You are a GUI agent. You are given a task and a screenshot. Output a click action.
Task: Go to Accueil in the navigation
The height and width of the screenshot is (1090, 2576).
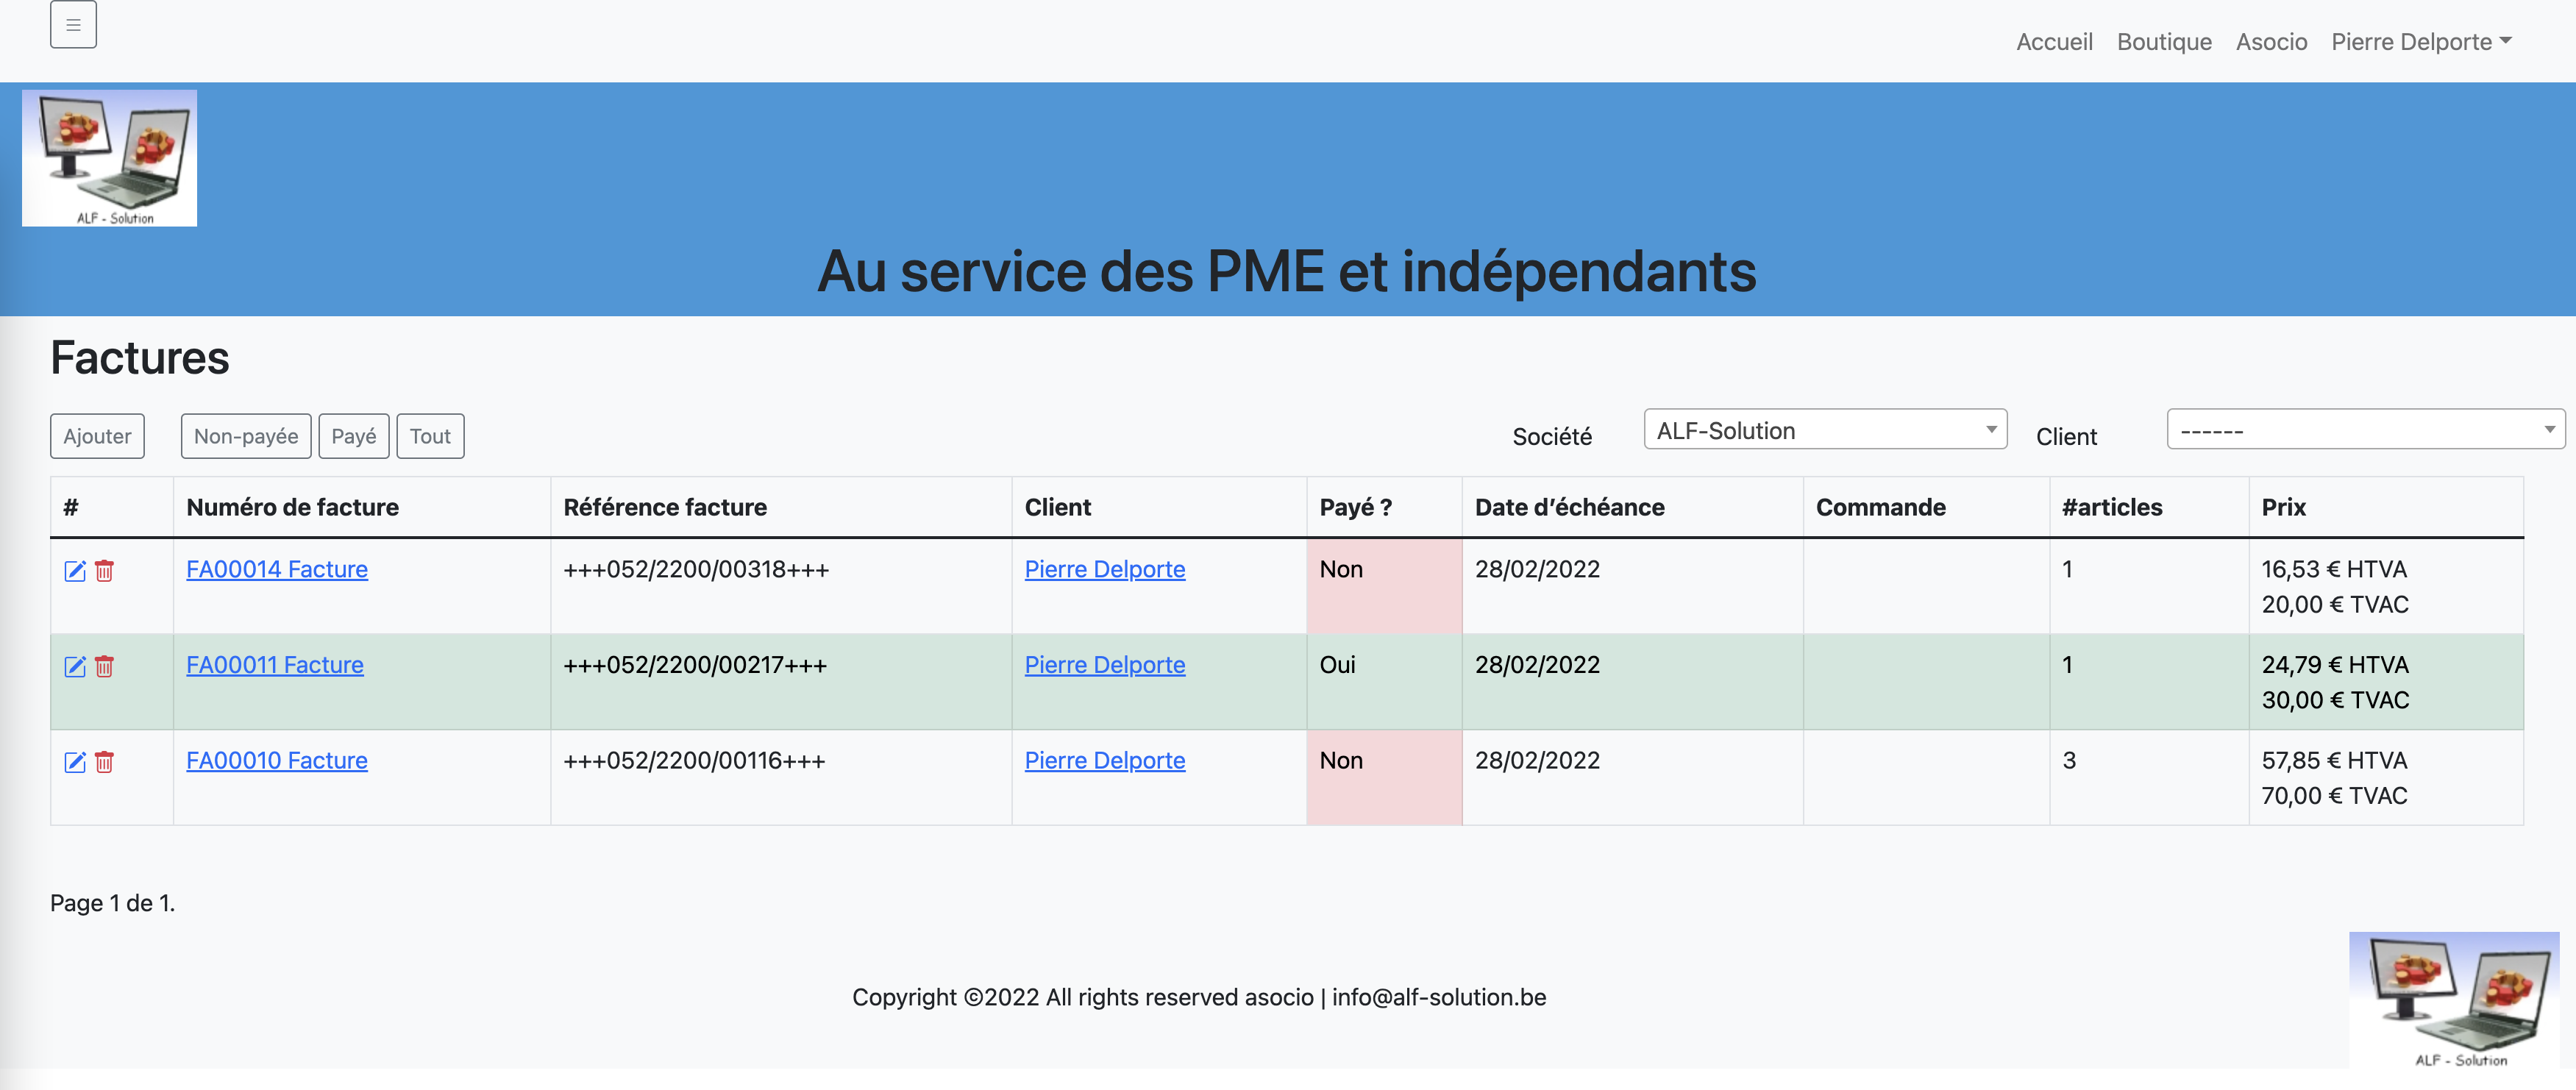point(2054,42)
